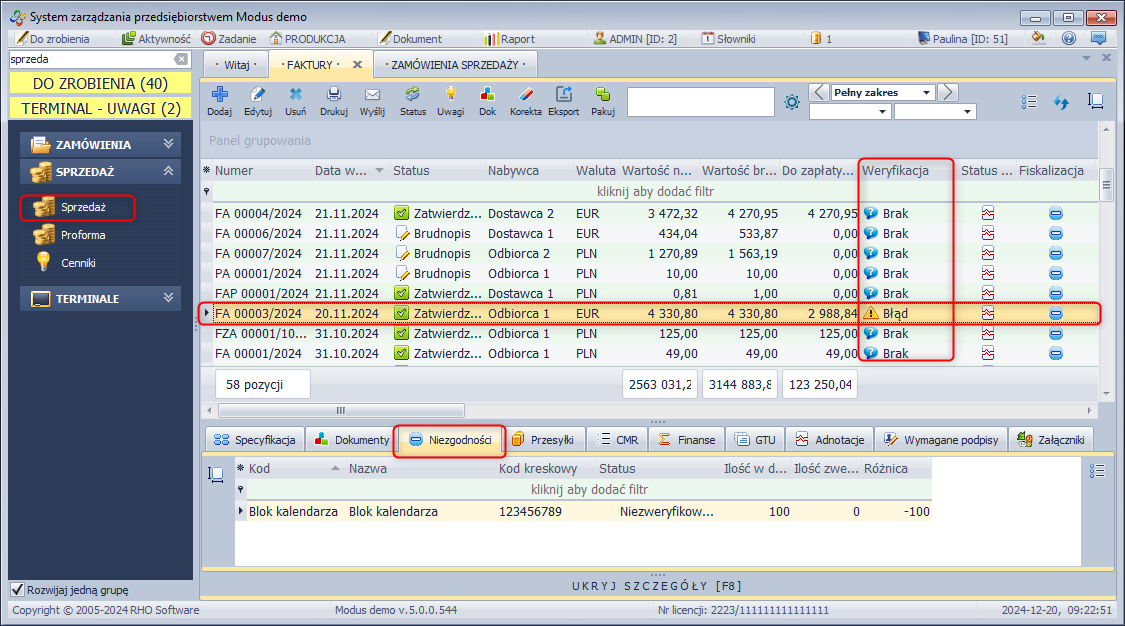The height and width of the screenshot is (626, 1125).
Task: Toggle the 'Rozwijaj jedną grupę' checkbox
Action: pos(17,589)
